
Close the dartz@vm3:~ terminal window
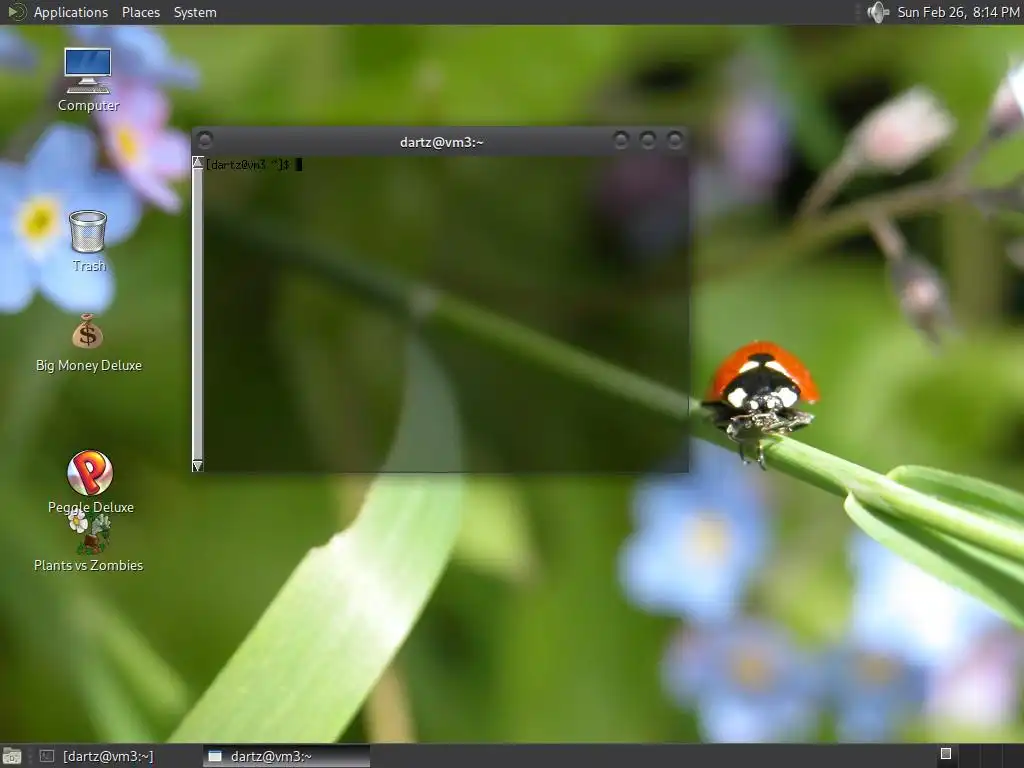pyautogui.click(x=675, y=140)
